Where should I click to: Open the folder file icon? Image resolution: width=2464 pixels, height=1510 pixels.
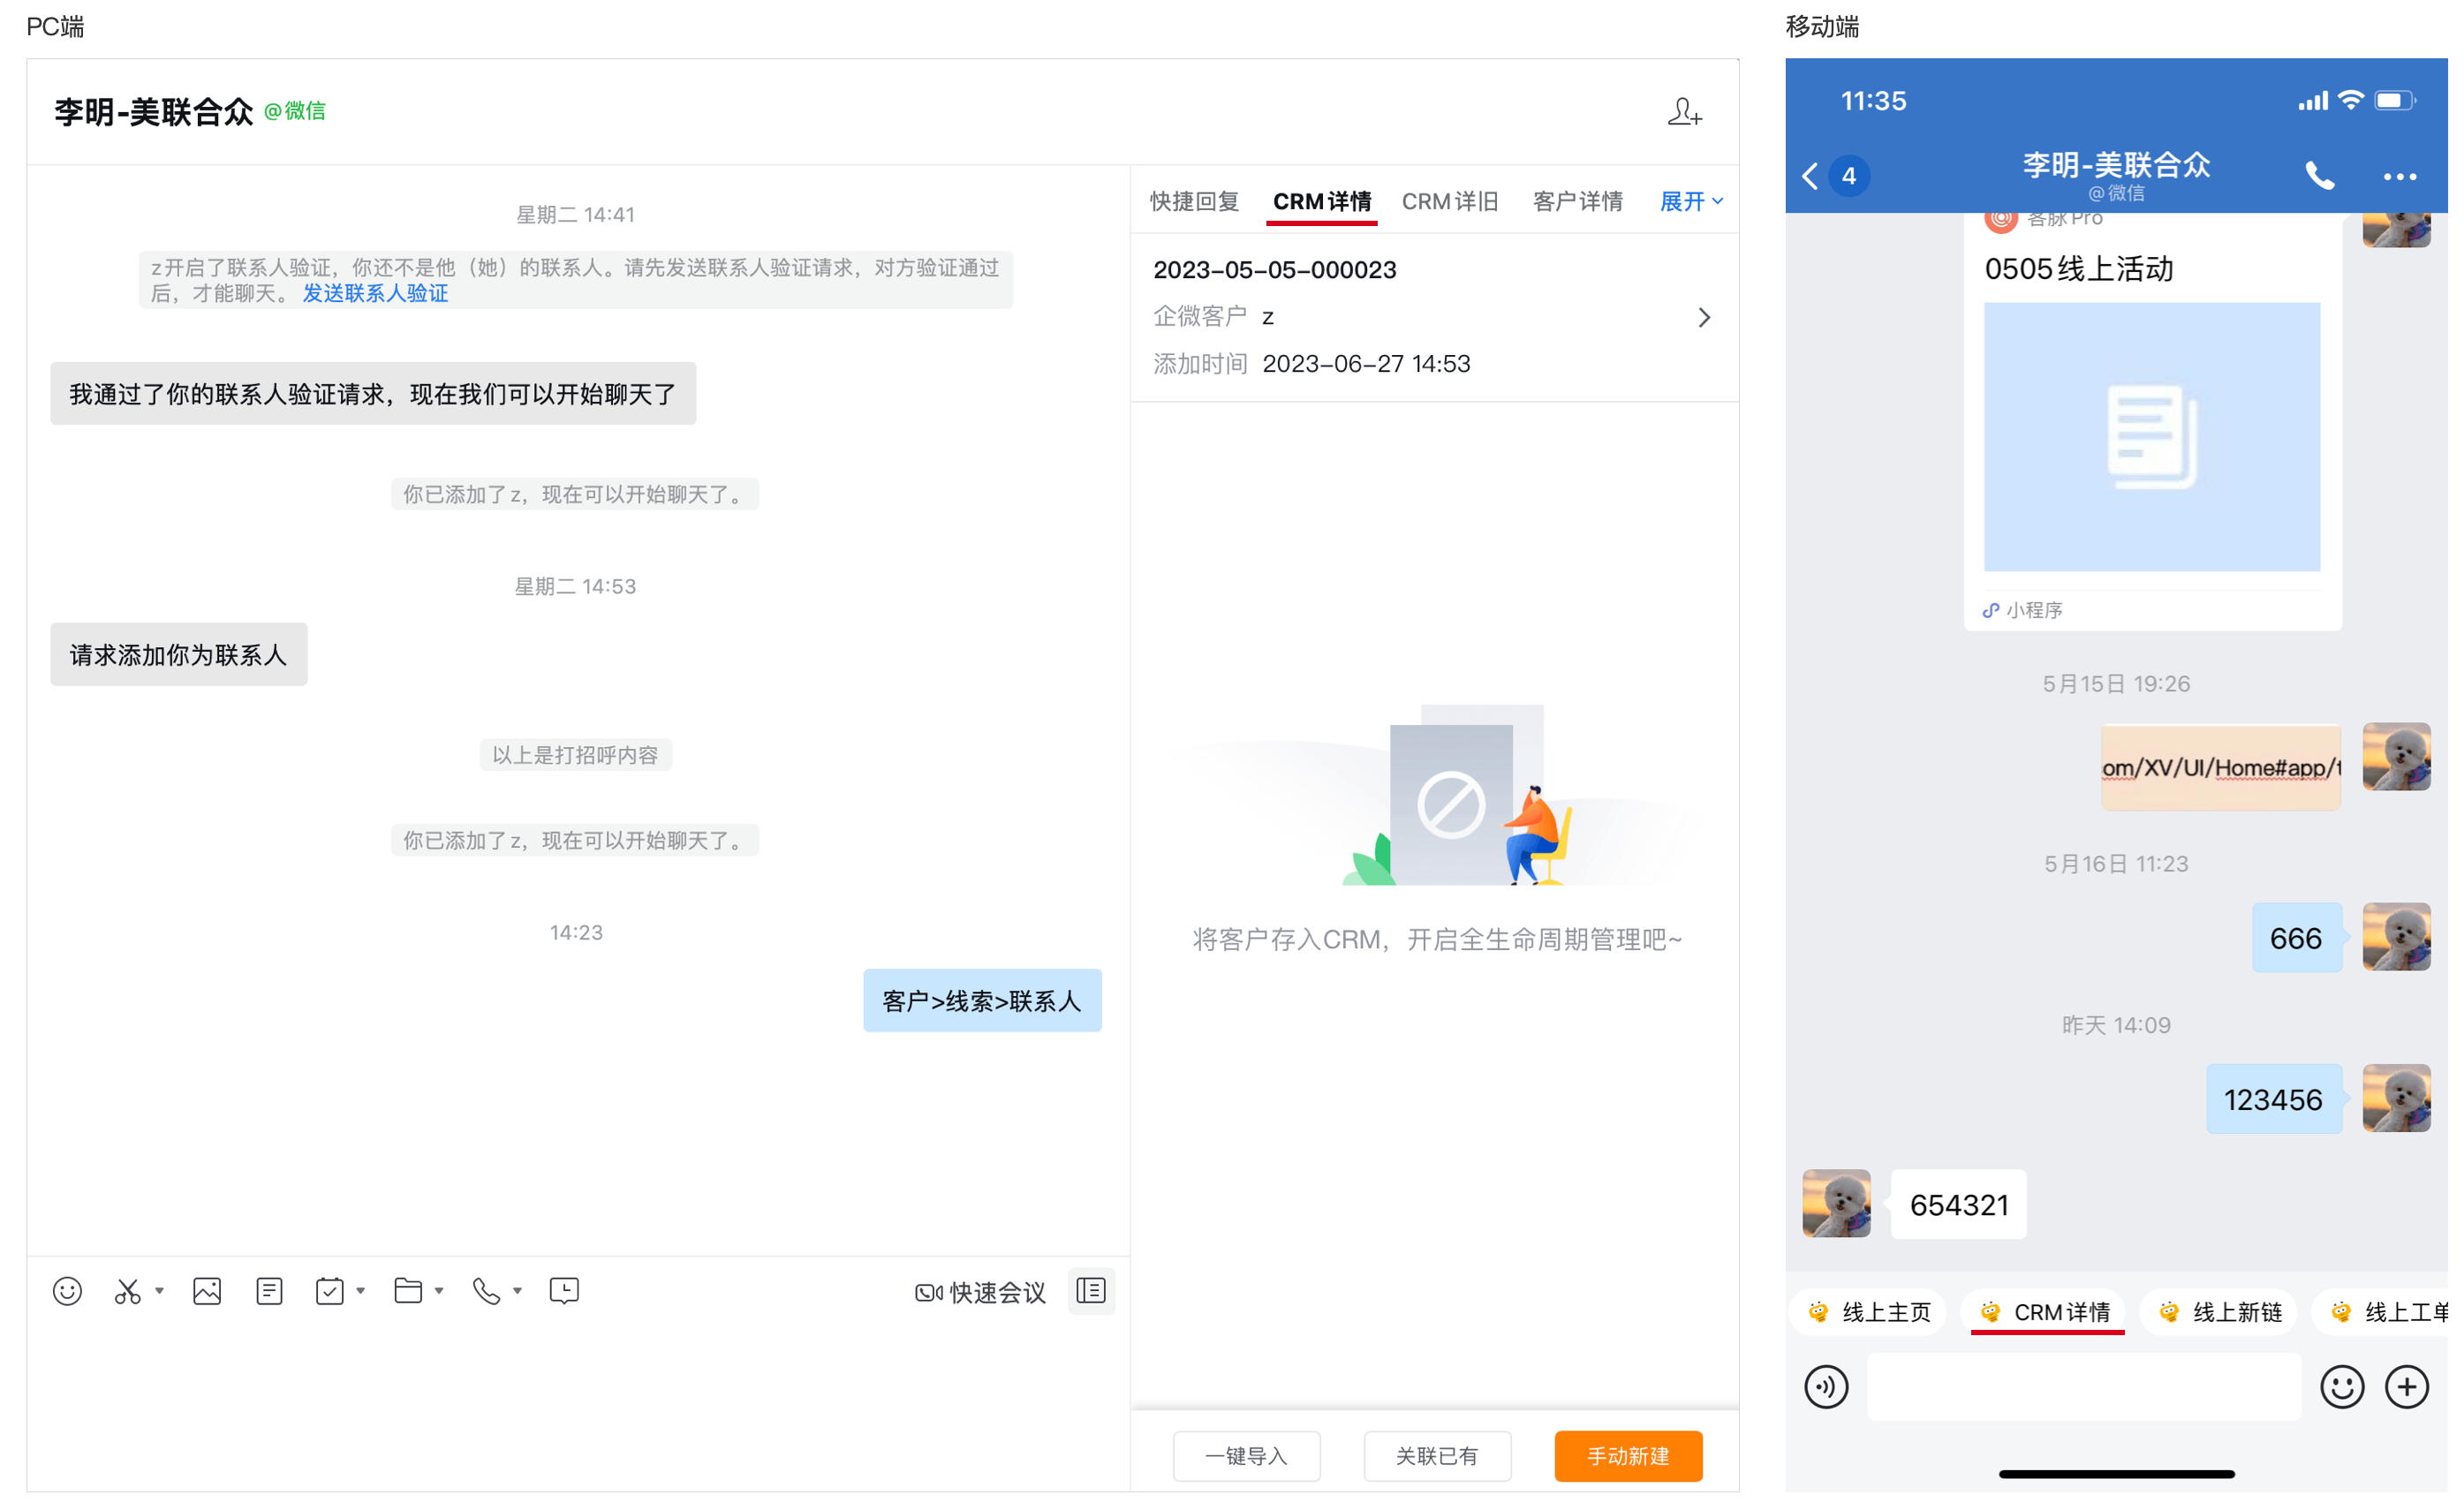(408, 1291)
